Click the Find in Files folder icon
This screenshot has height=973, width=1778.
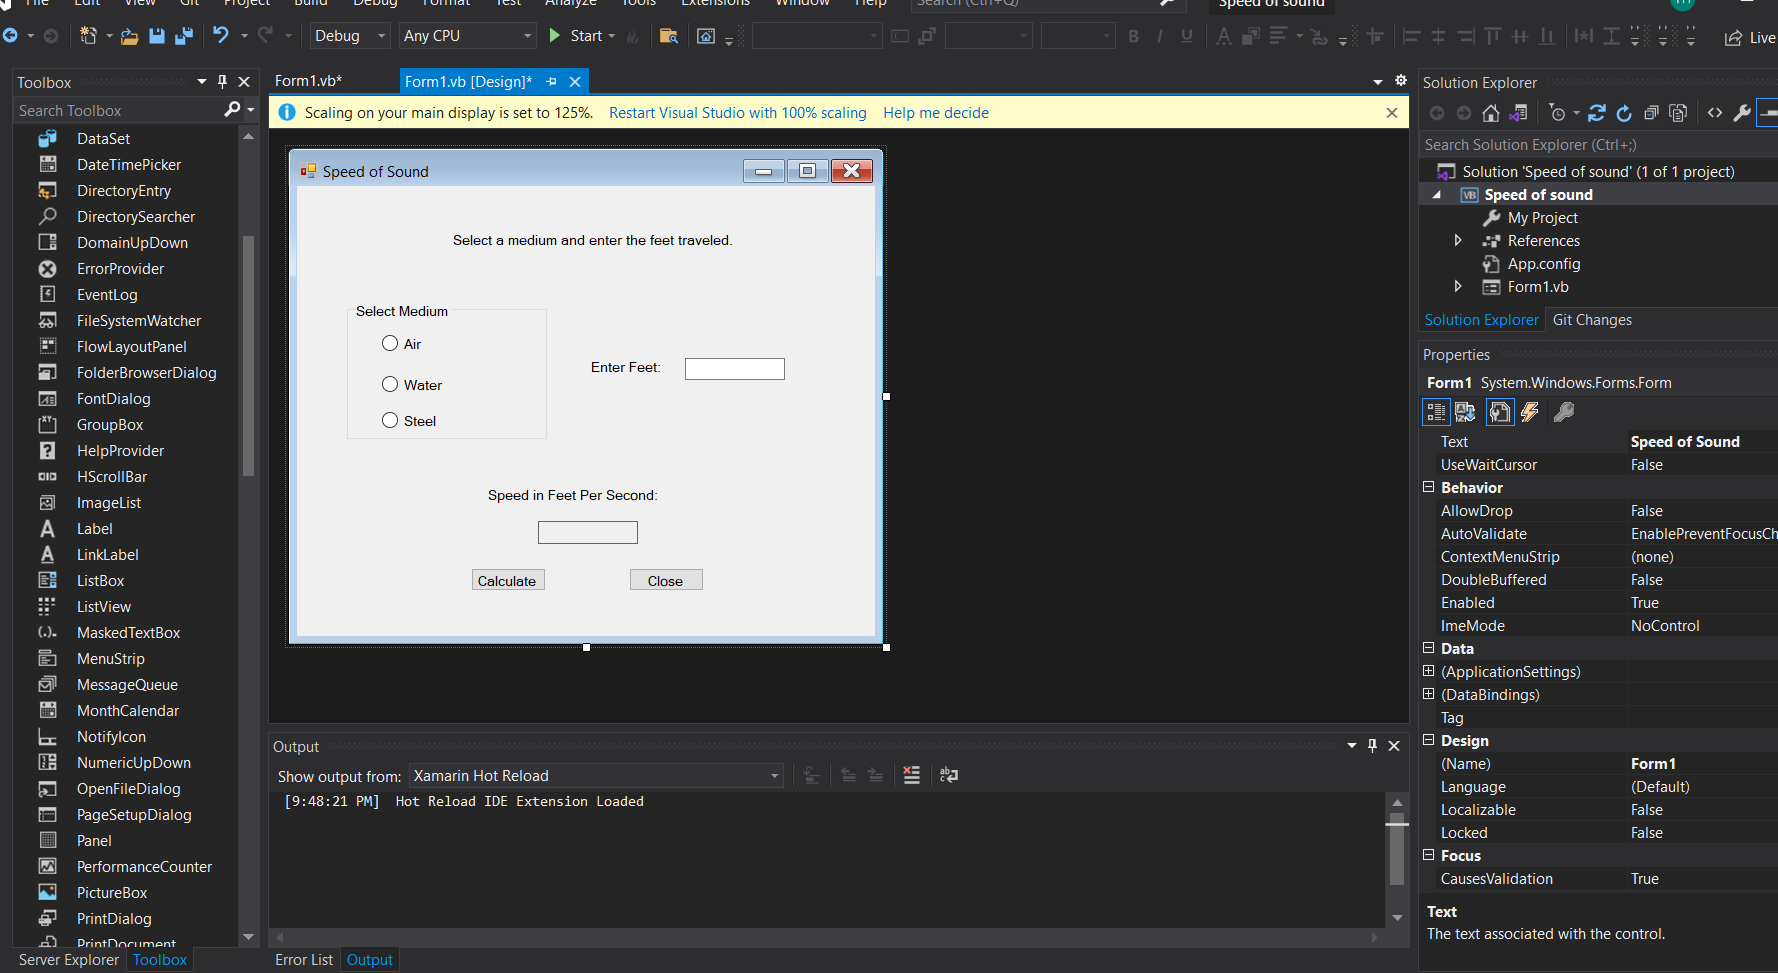[669, 36]
